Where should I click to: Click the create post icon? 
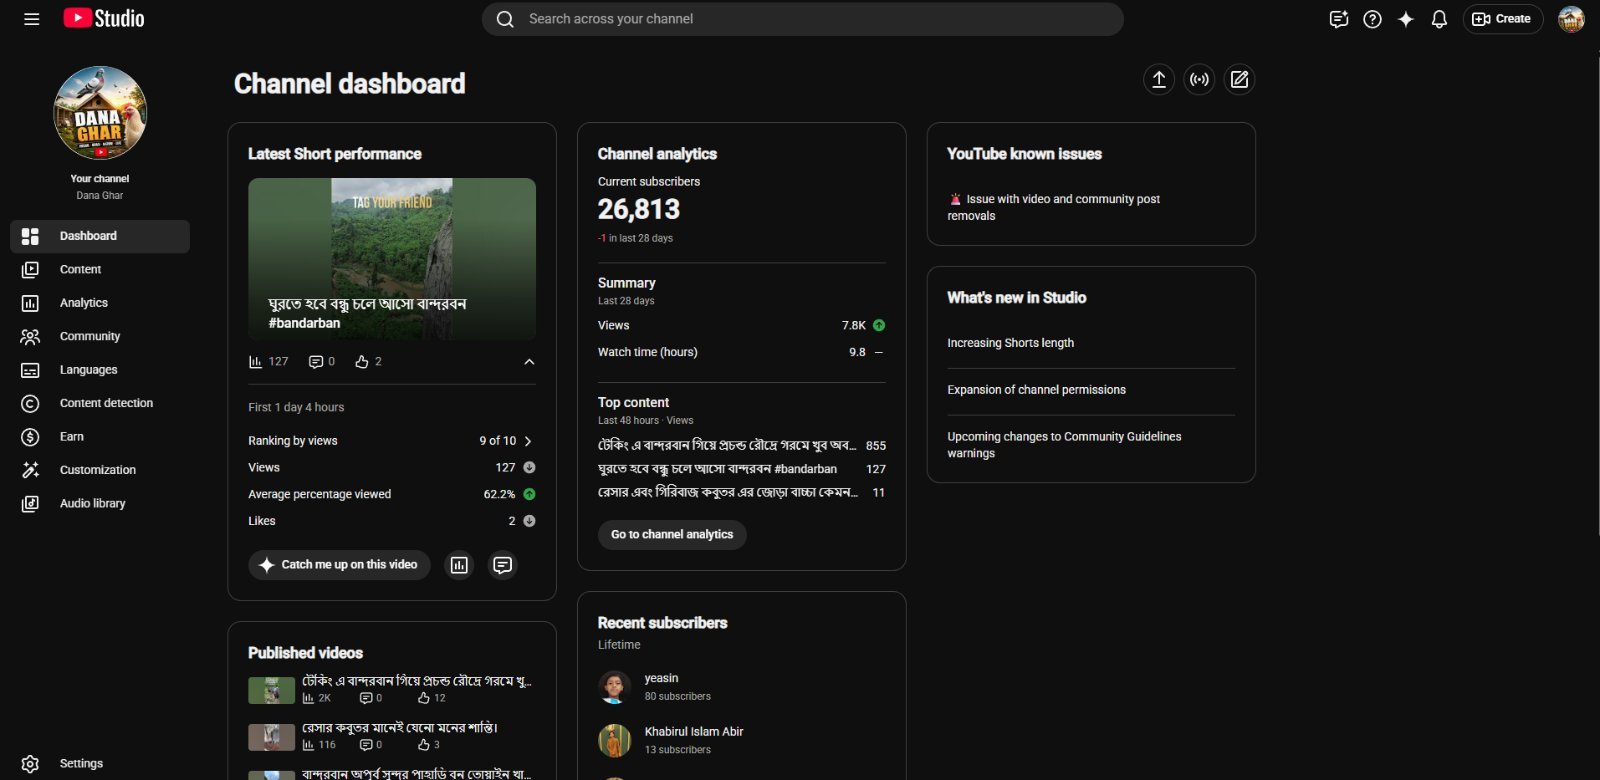click(x=1239, y=79)
